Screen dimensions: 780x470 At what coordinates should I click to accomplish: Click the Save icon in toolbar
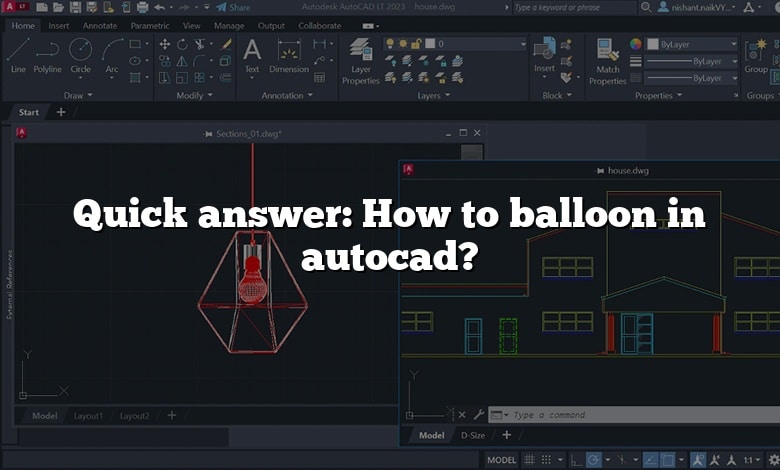coord(75,7)
